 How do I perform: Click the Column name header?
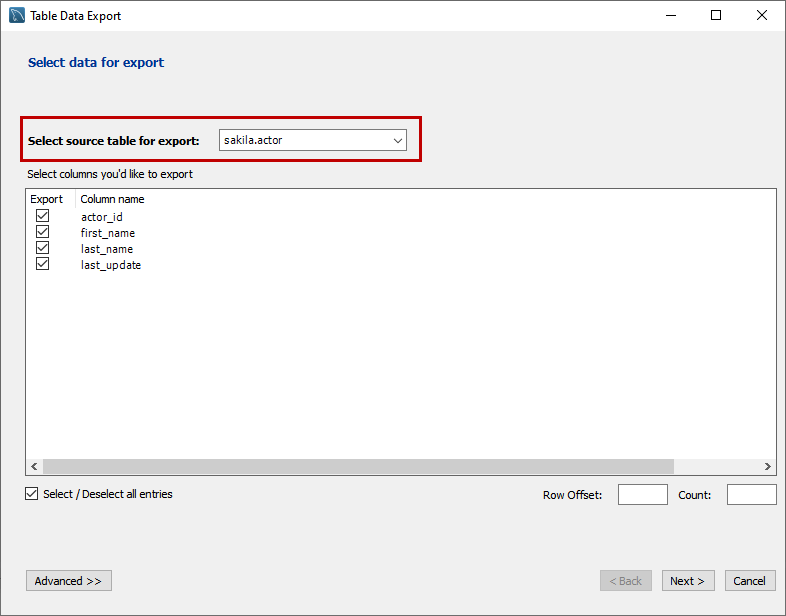click(x=112, y=199)
